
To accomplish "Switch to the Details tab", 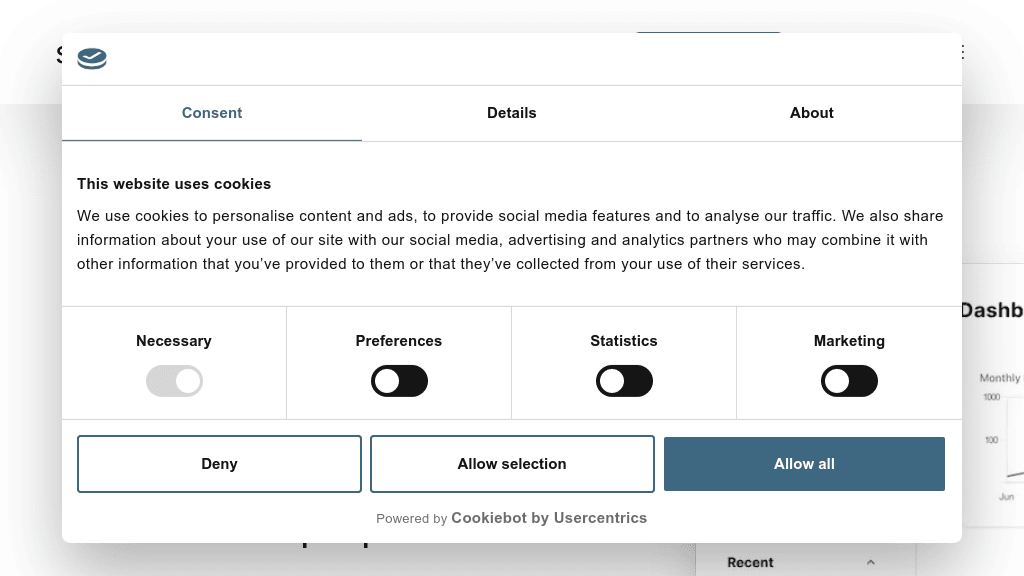I will (x=511, y=113).
